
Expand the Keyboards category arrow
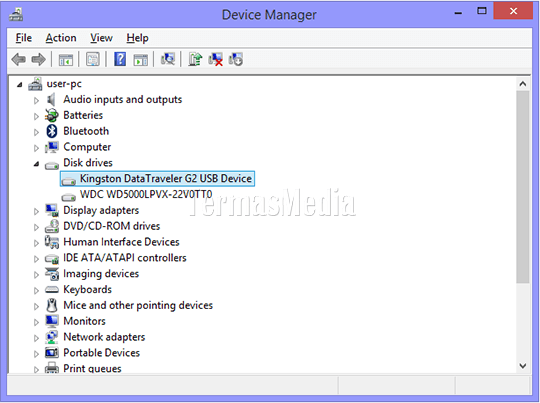(36, 290)
